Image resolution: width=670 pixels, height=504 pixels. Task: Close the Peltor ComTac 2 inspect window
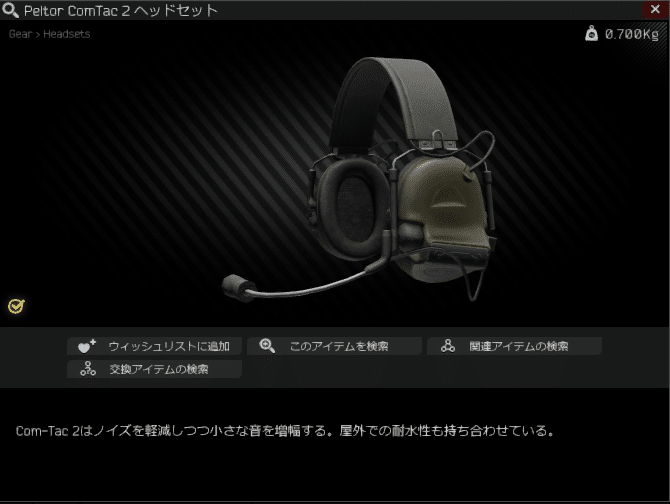[x=655, y=9]
